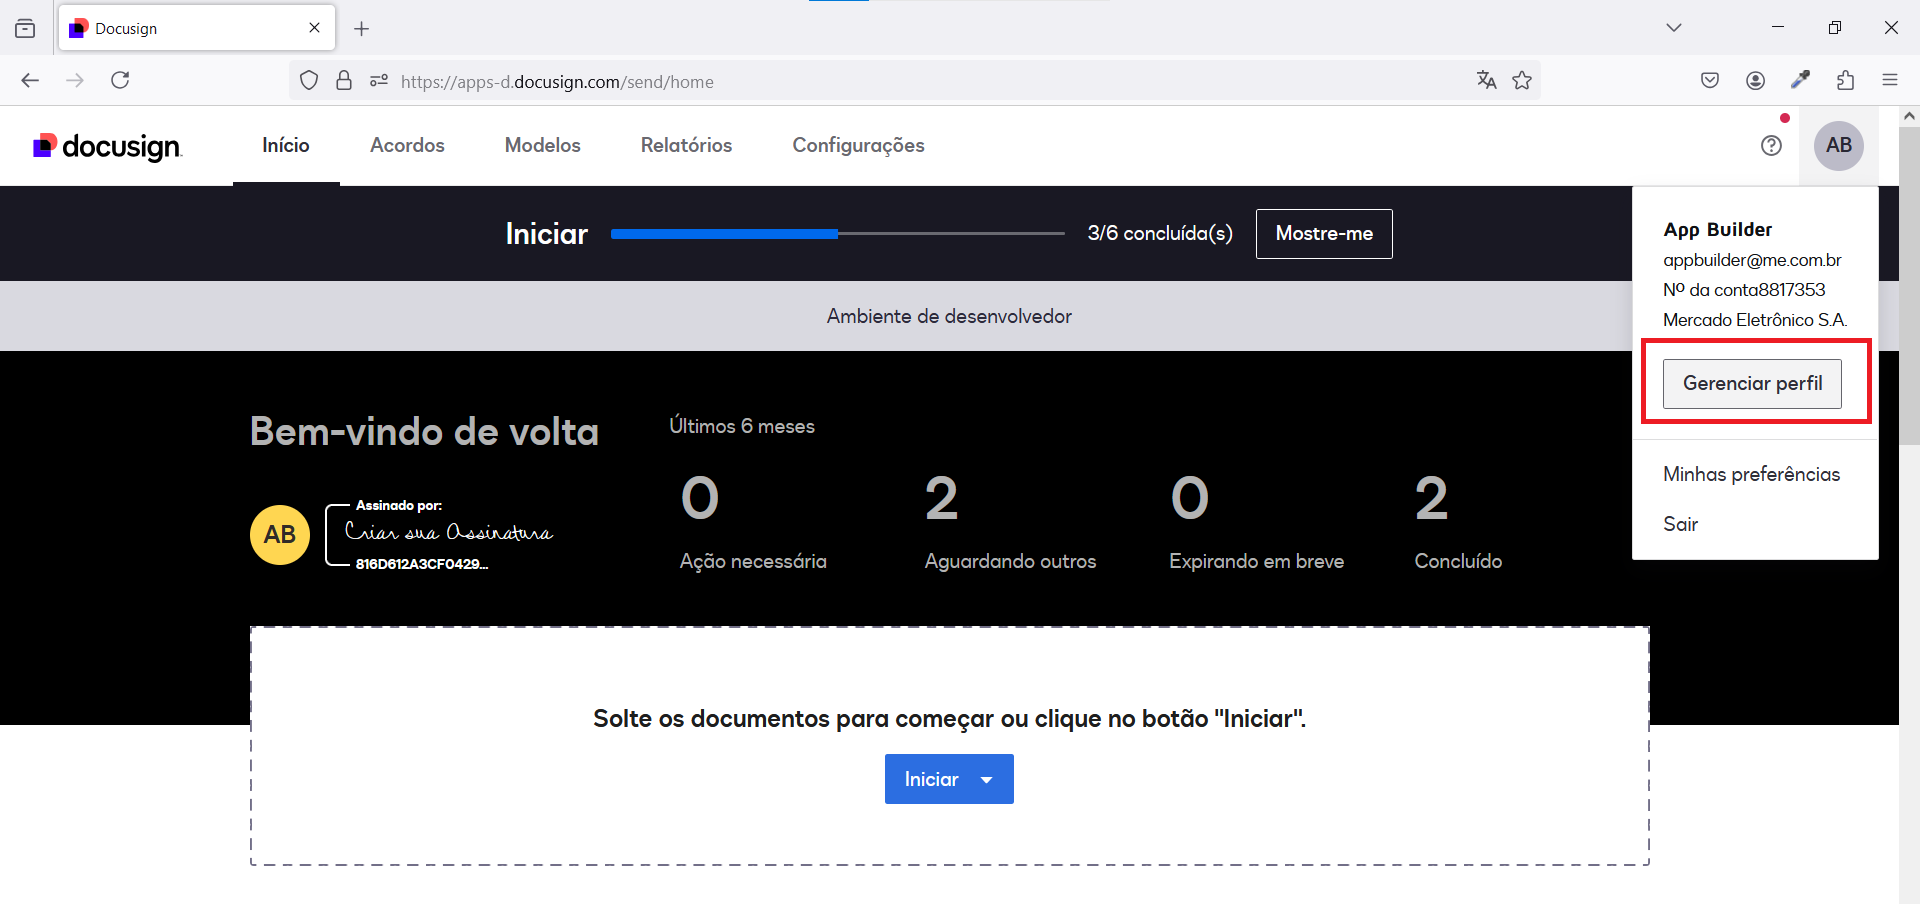Open the Firefox account icon in toolbar
This screenshot has width=1920, height=904.
point(1755,81)
